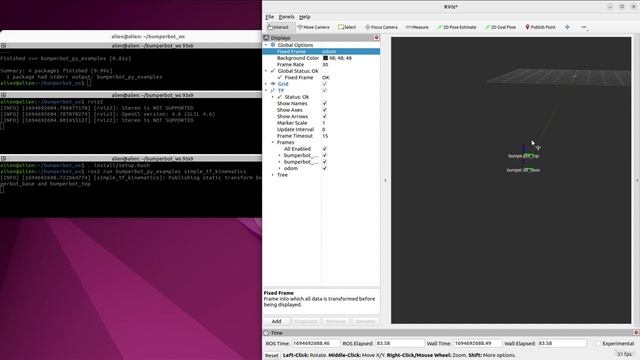Click the add-tool plus icon in toolbar
640x360 pixels.
(x=567, y=27)
